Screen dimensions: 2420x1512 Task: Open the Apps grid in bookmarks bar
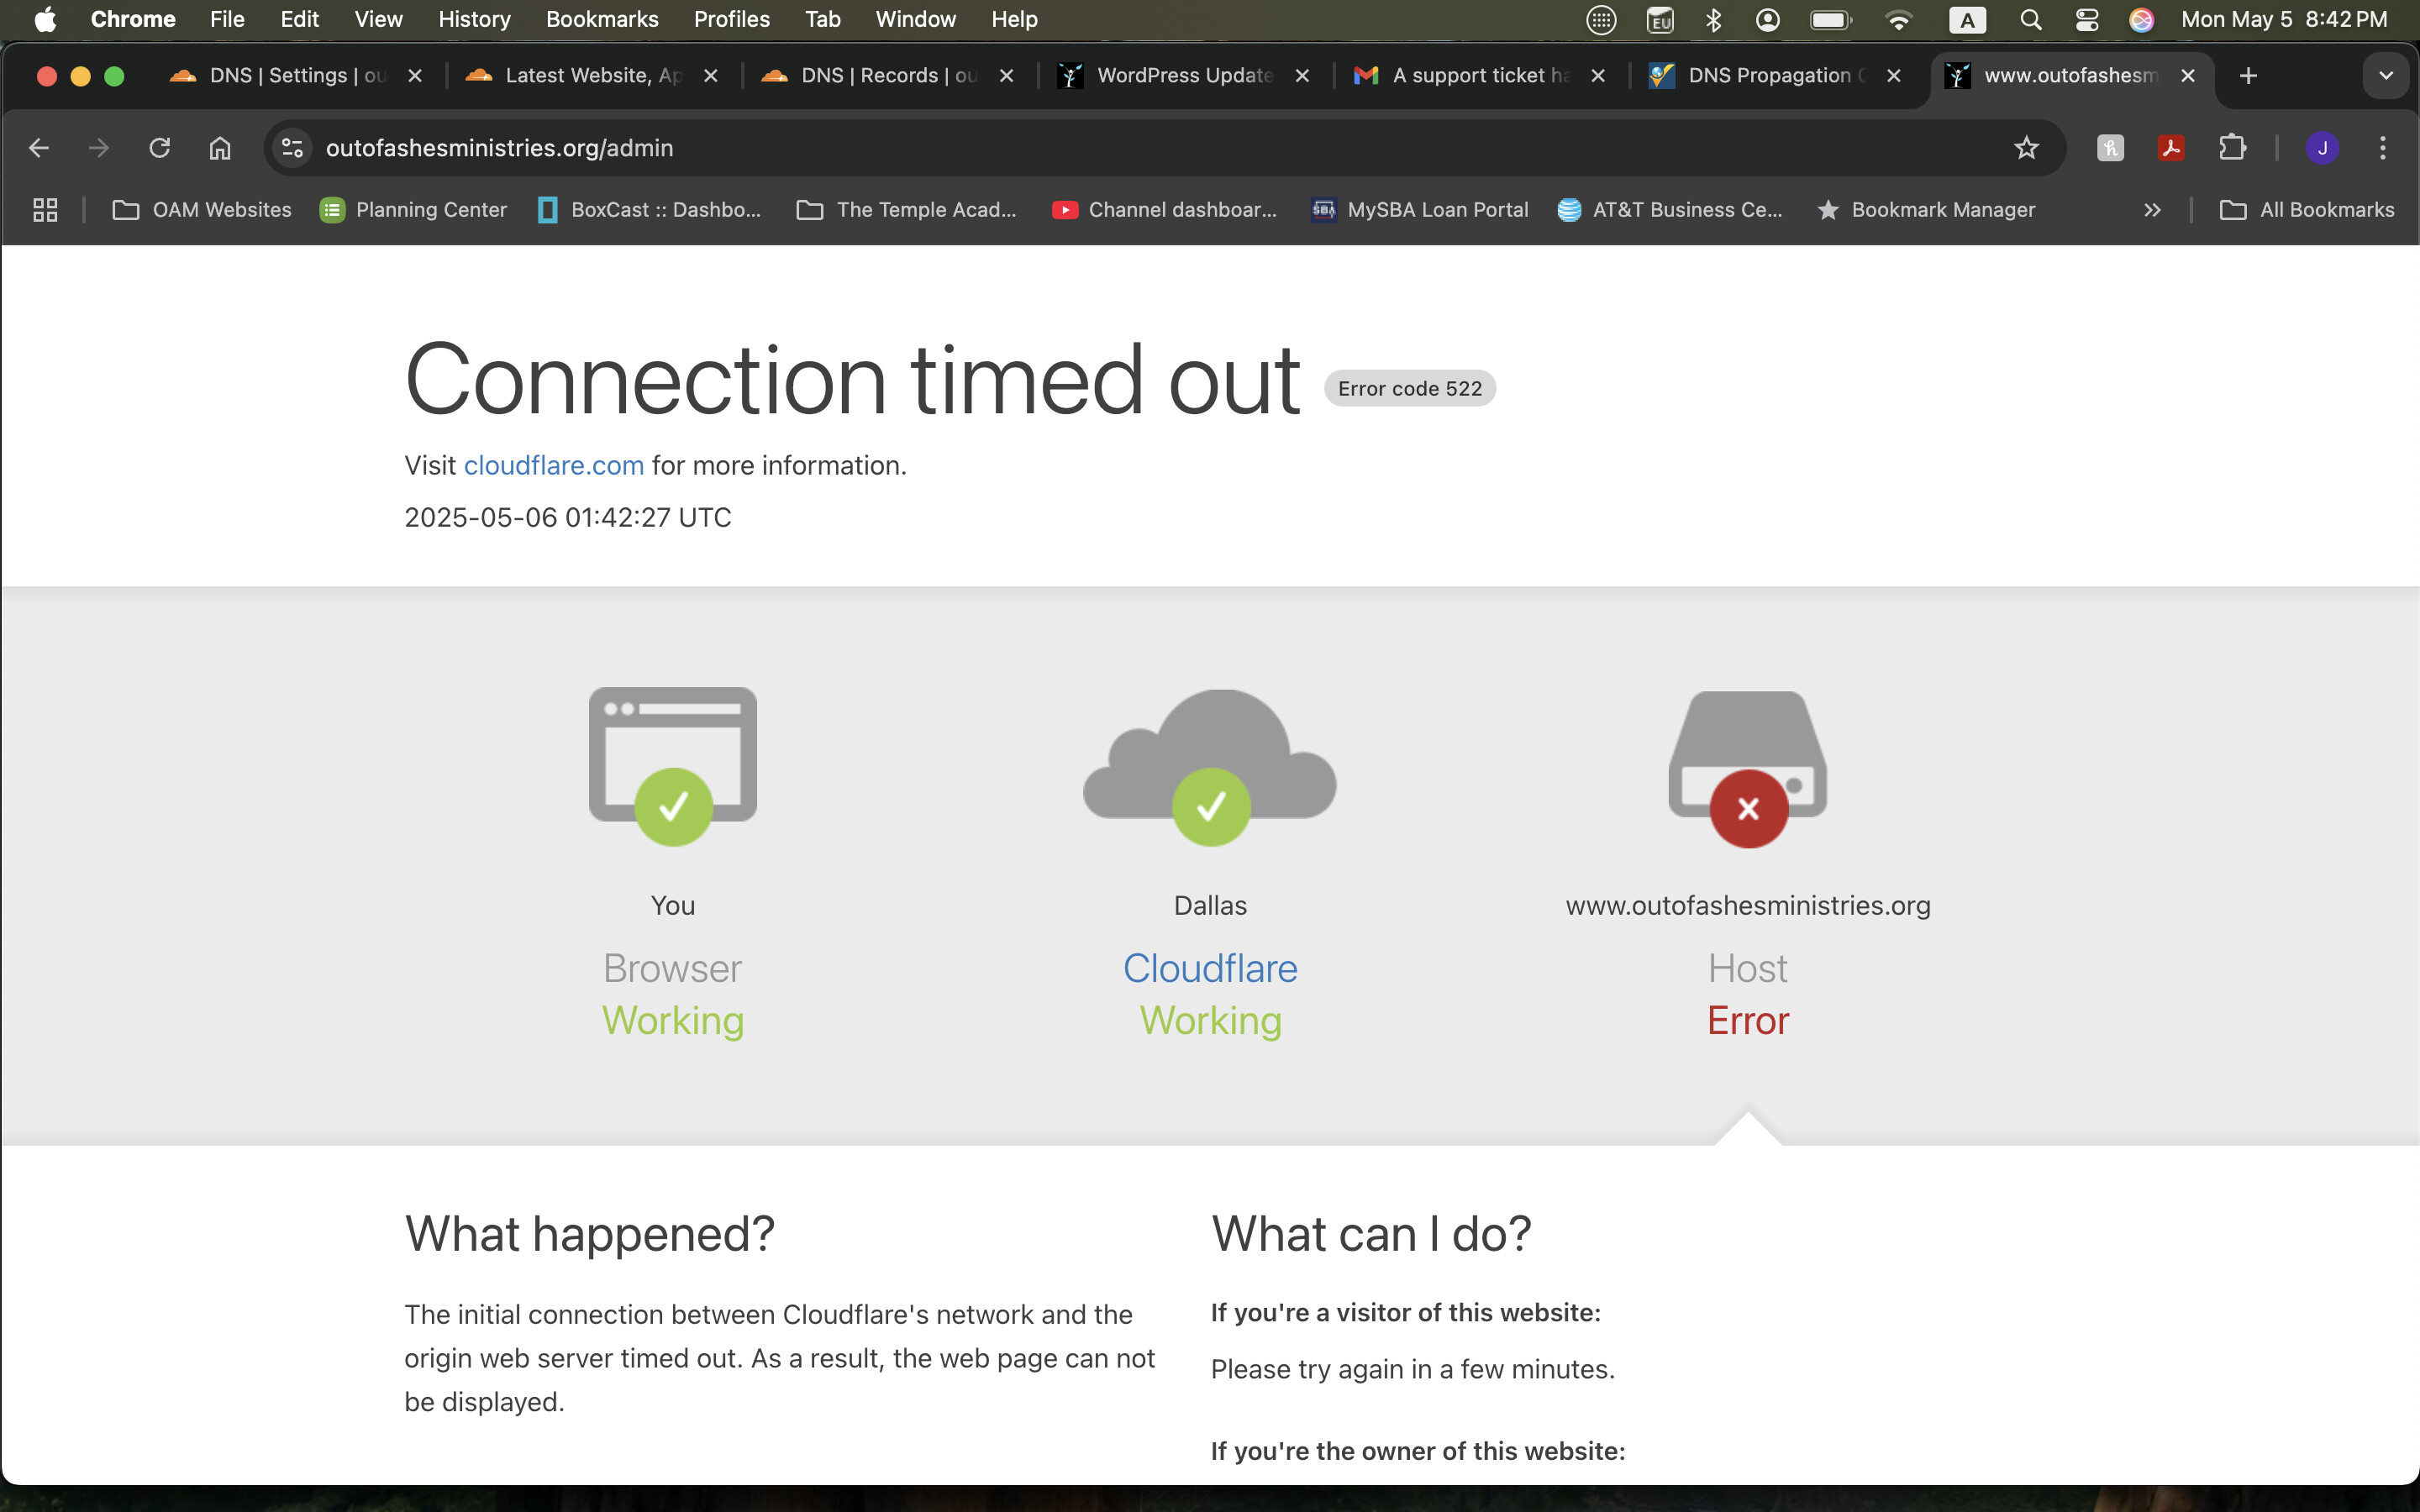[x=45, y=210]
